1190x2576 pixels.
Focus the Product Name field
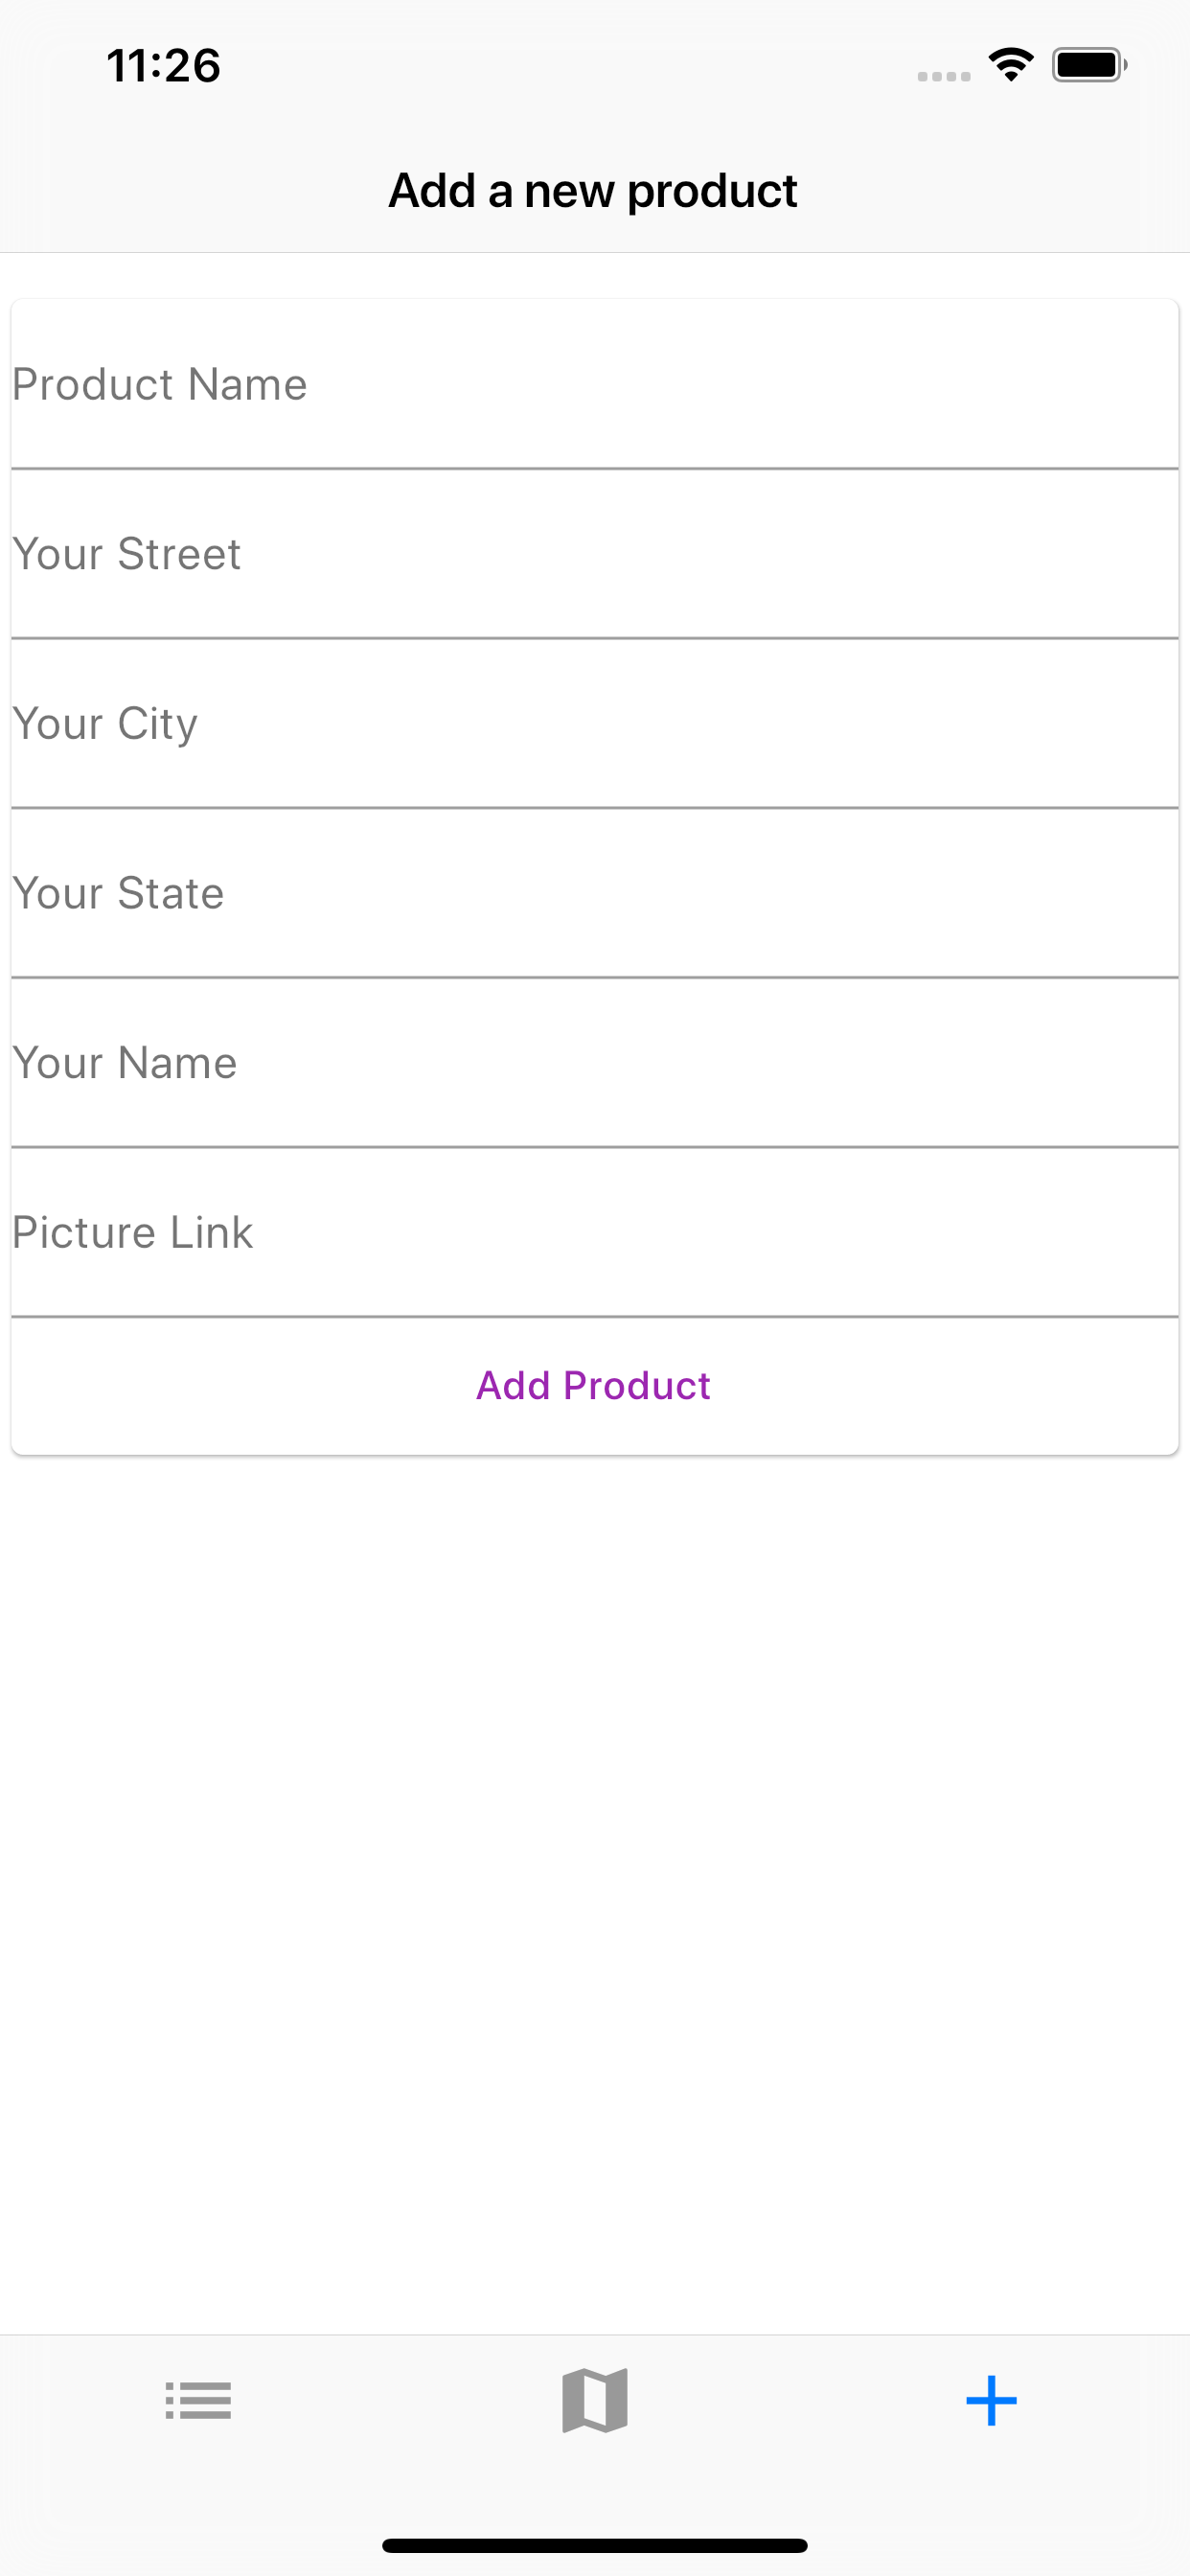[595, 384]
